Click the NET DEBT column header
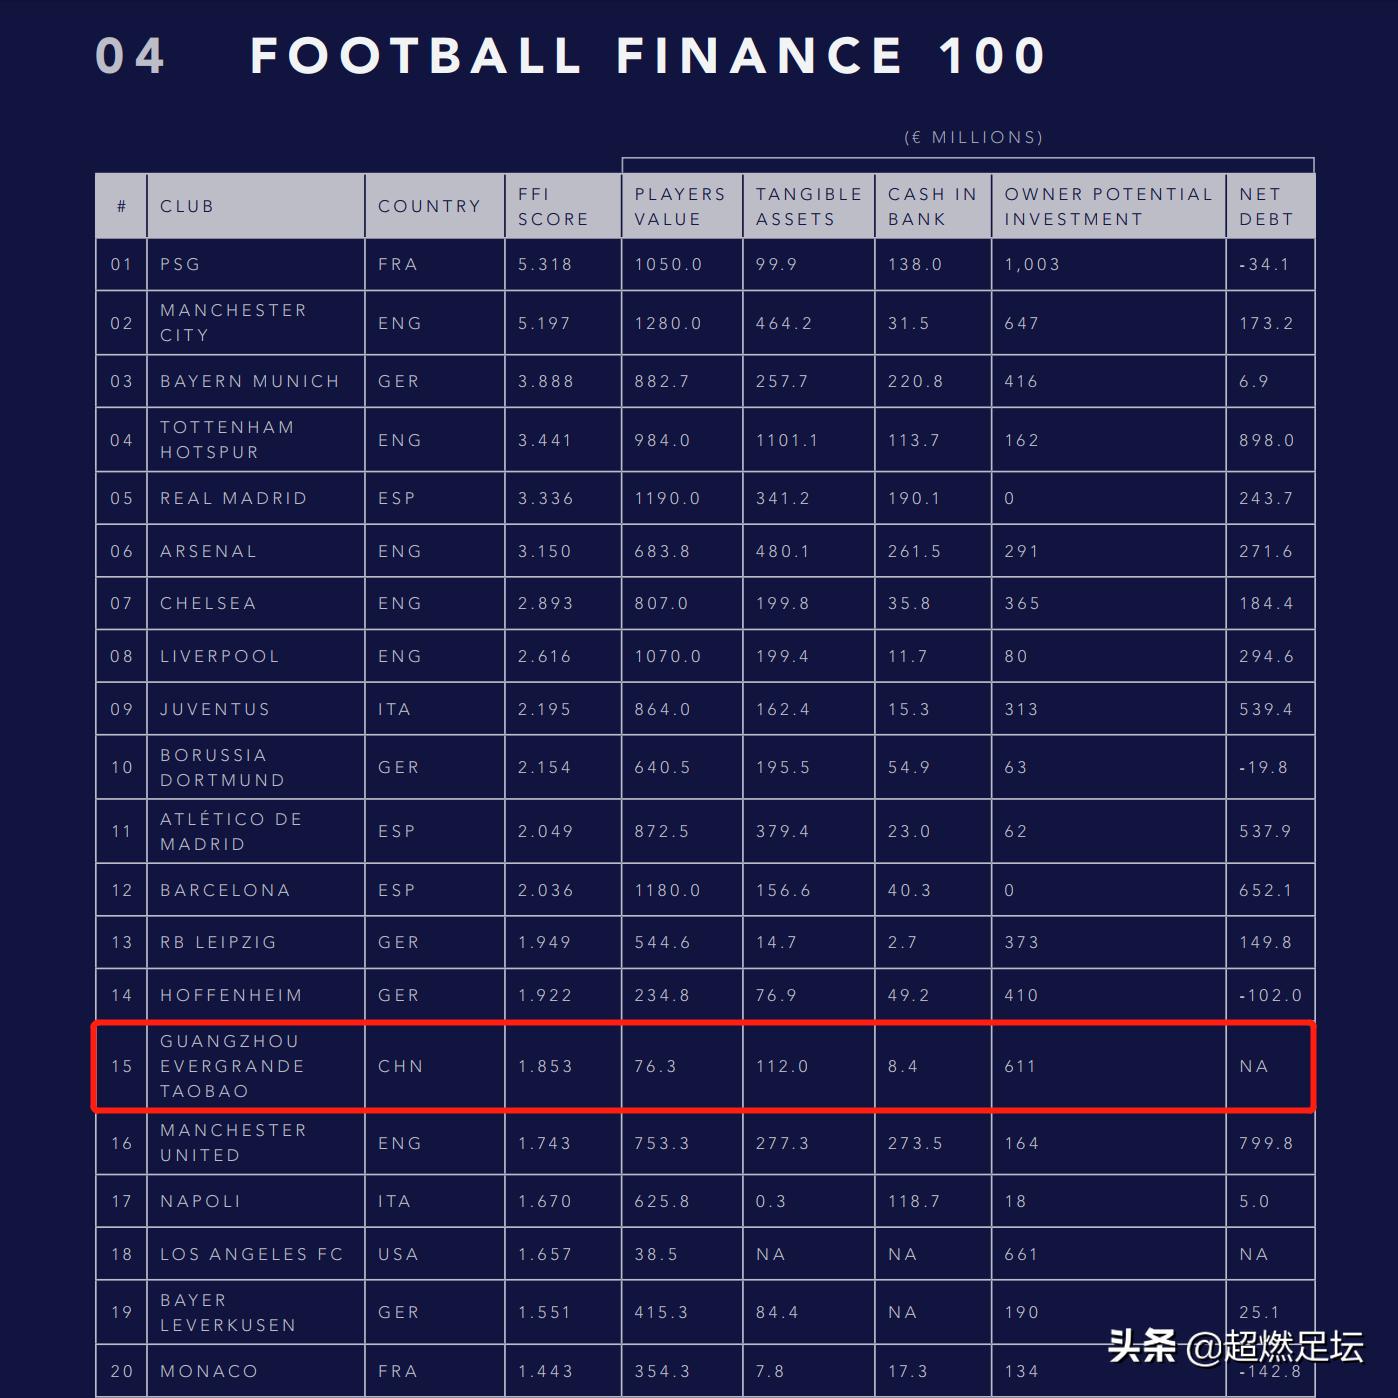The image size is (1398, 1398). [x=1266, y=206]
